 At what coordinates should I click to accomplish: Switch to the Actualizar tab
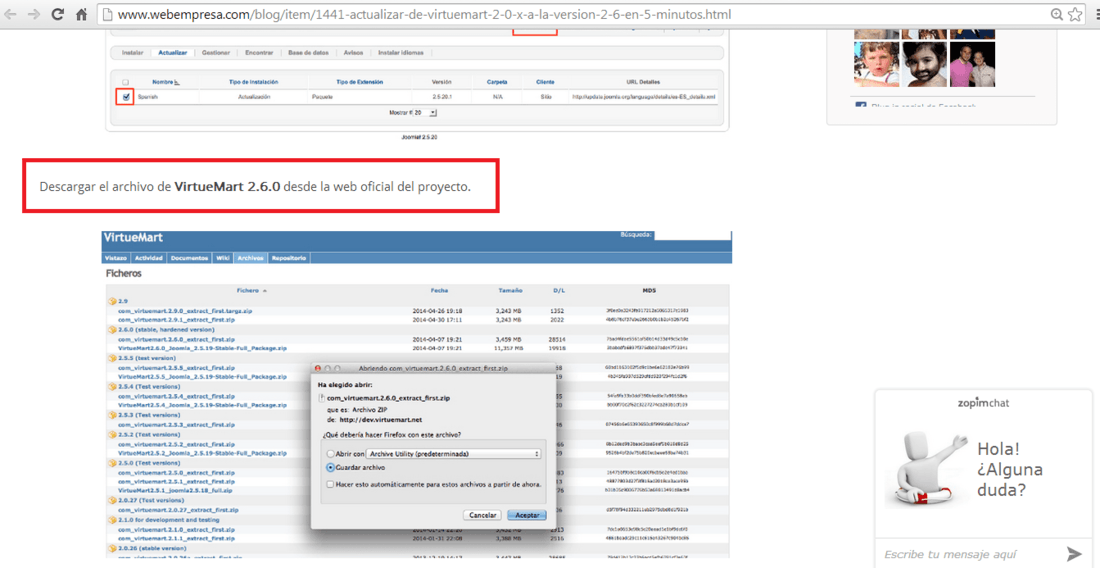(173, 53)
